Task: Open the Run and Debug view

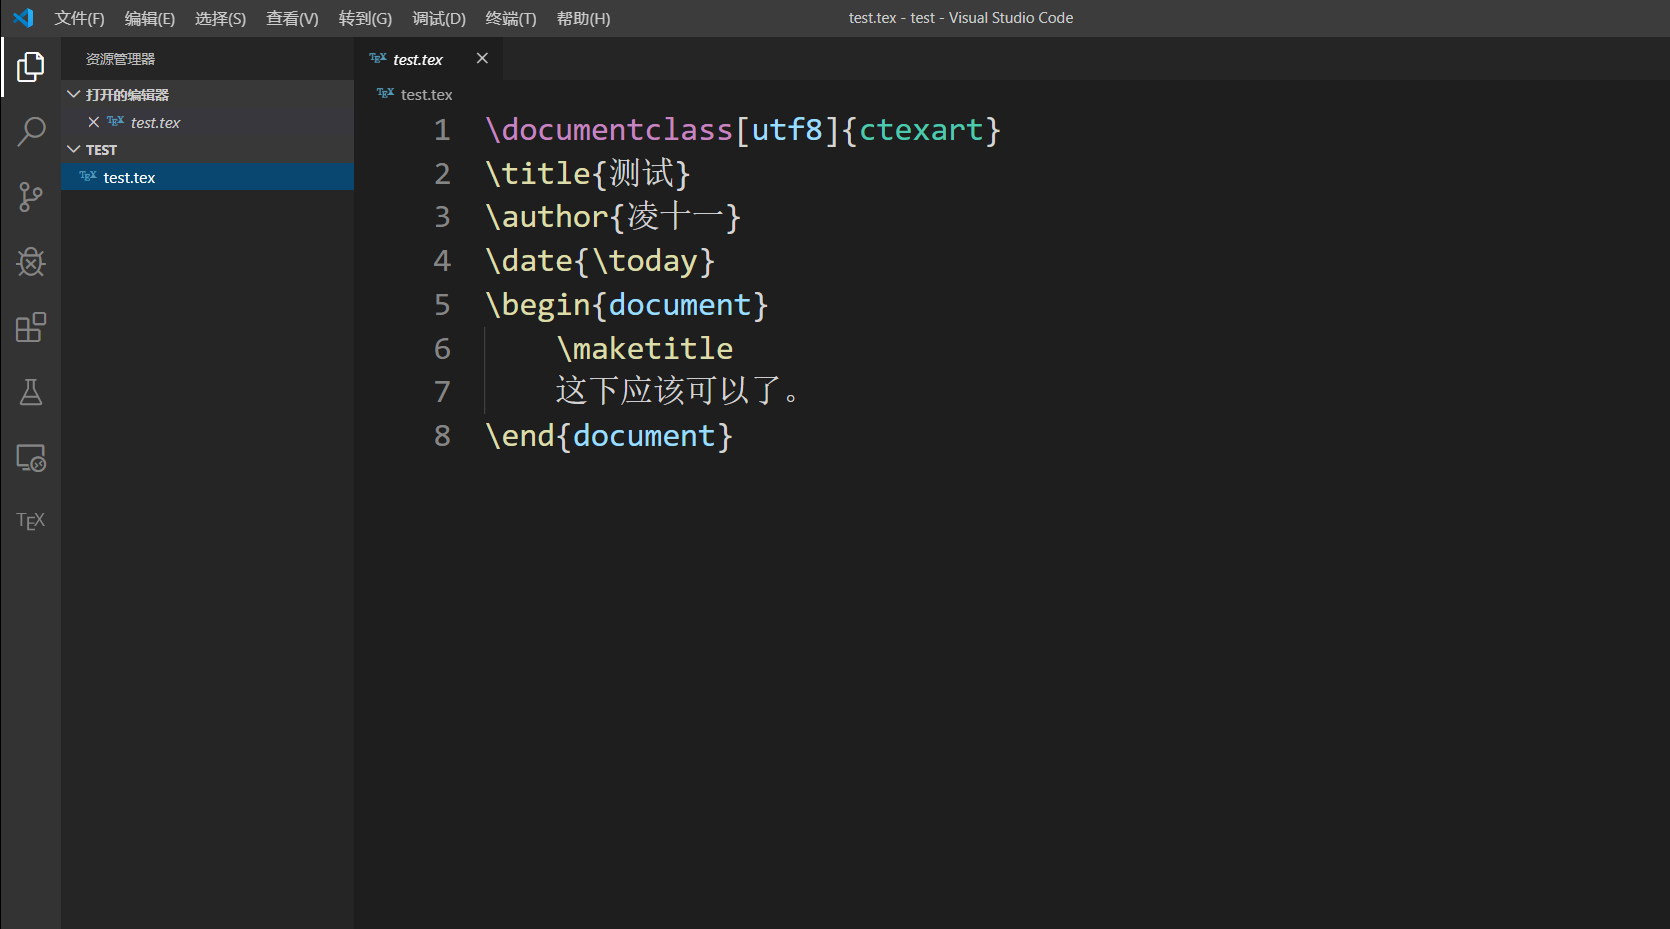Action: pos(30,262)
